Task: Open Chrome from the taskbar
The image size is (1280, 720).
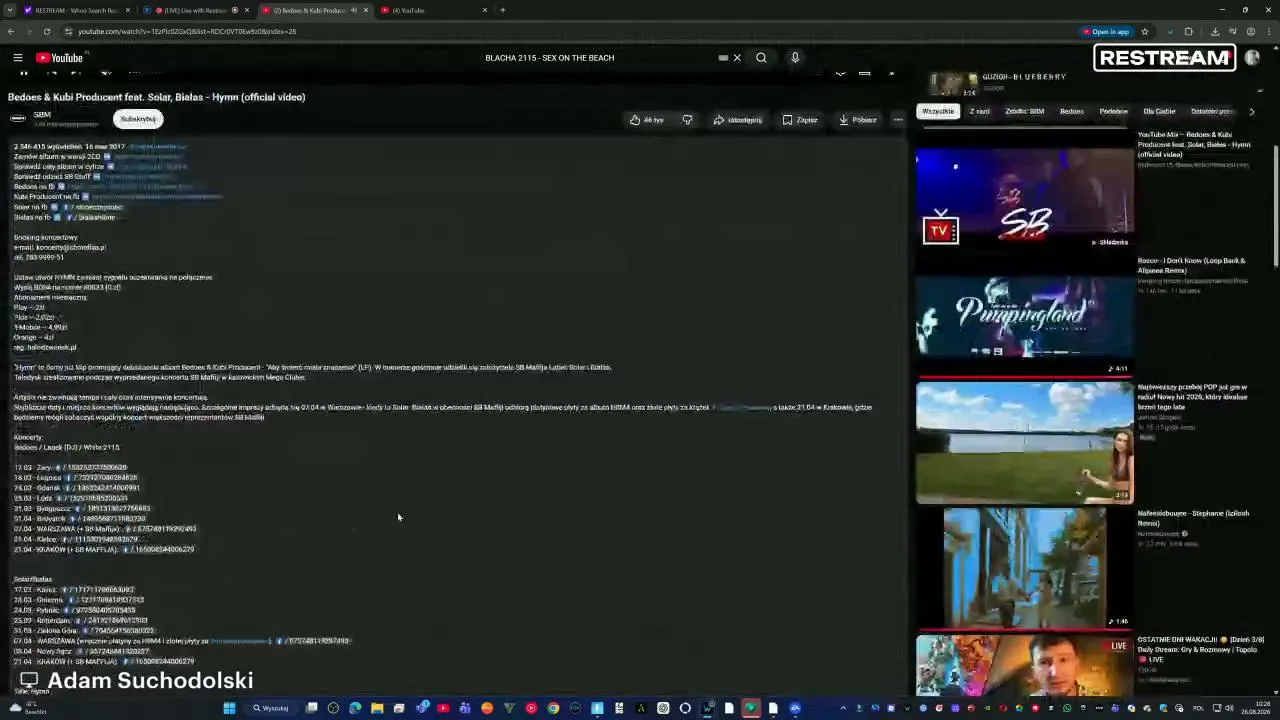Action: pos(553,708)
